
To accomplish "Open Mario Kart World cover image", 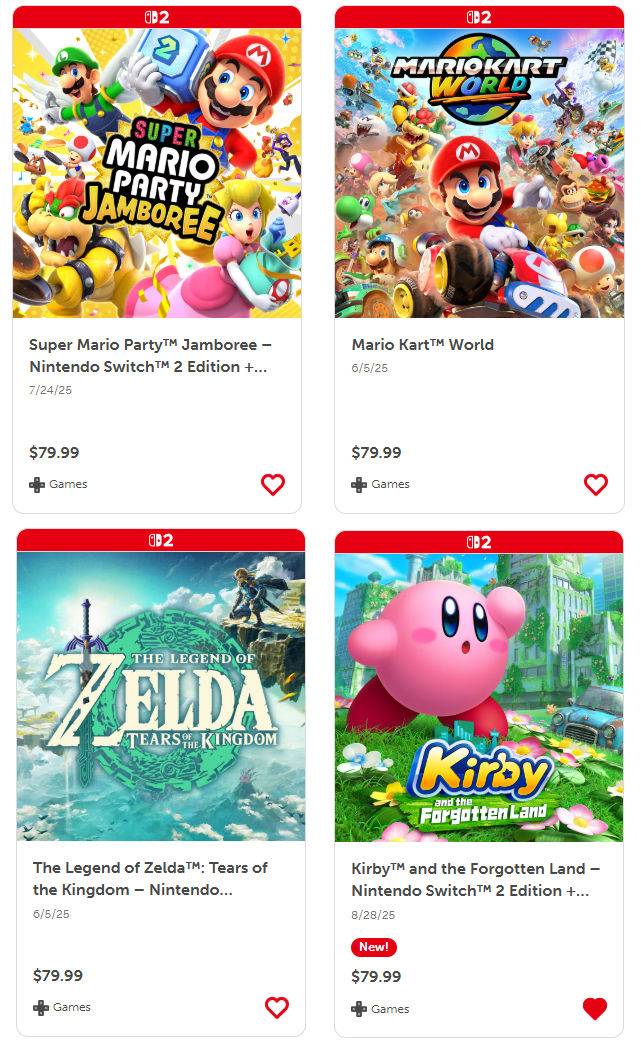I will [x=479, y=173].
